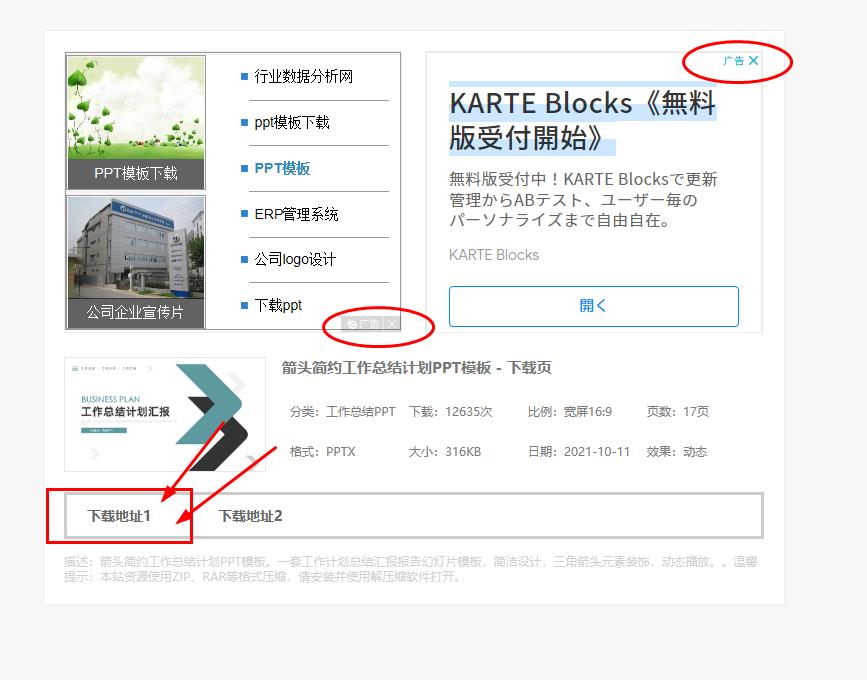Click the 公司企业宣传片 building thumbnail
867x680 pixels.
coord(135,255)
